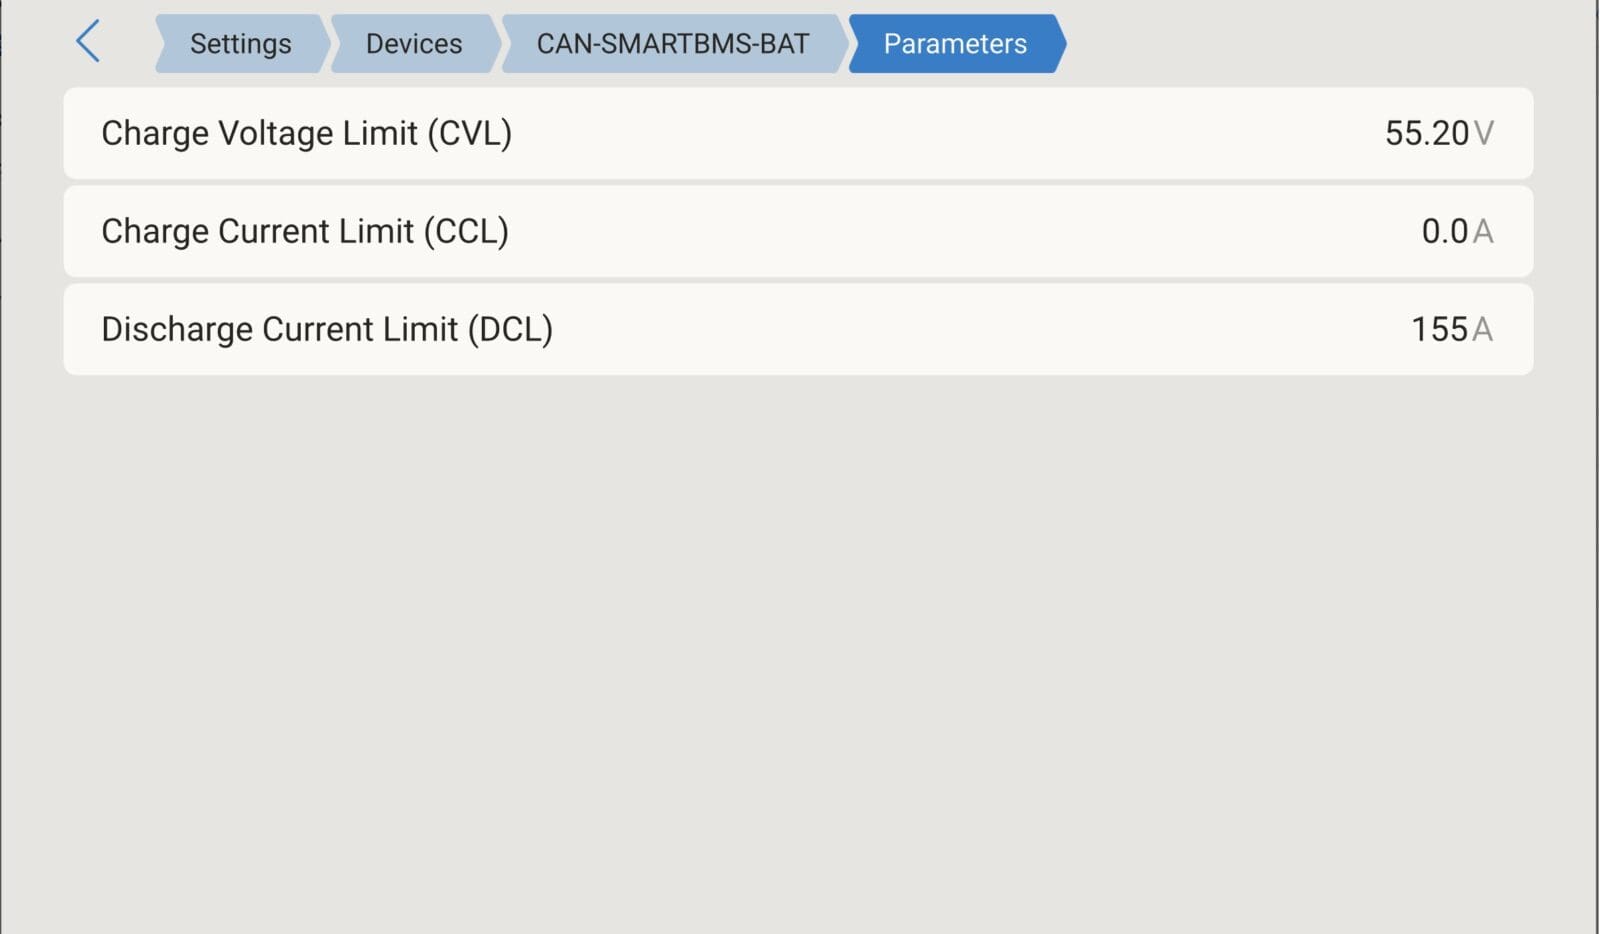Select the 155 discharge current value

1440,329
